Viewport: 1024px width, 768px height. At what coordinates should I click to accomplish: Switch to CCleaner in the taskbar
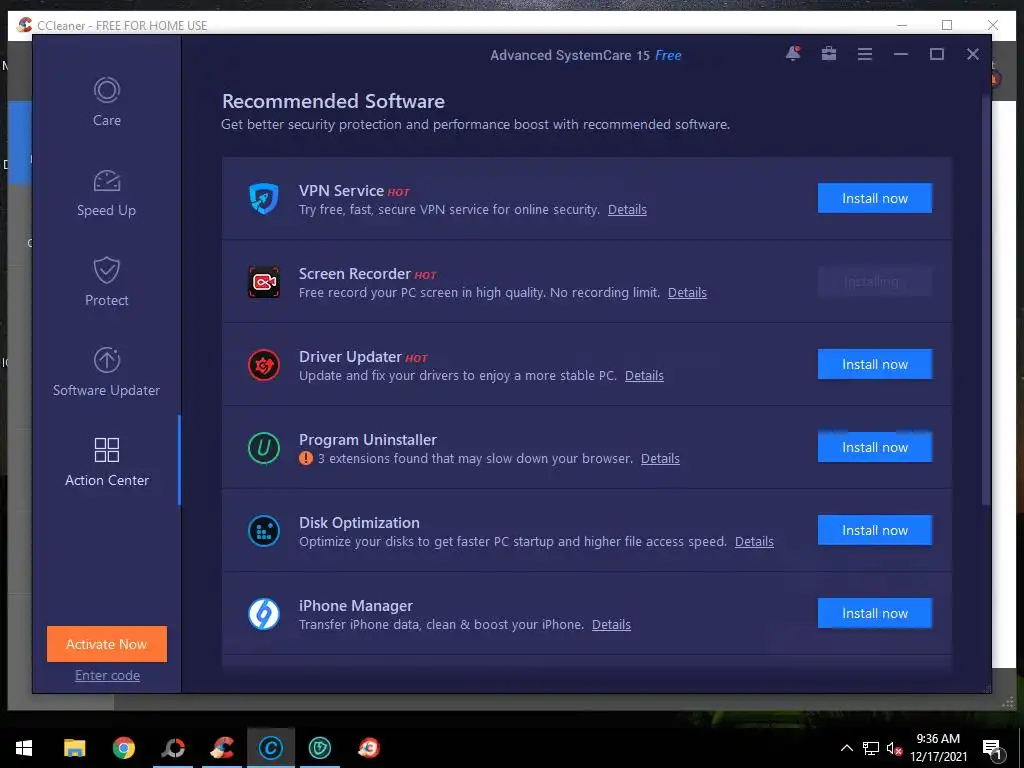pos(222,748)
